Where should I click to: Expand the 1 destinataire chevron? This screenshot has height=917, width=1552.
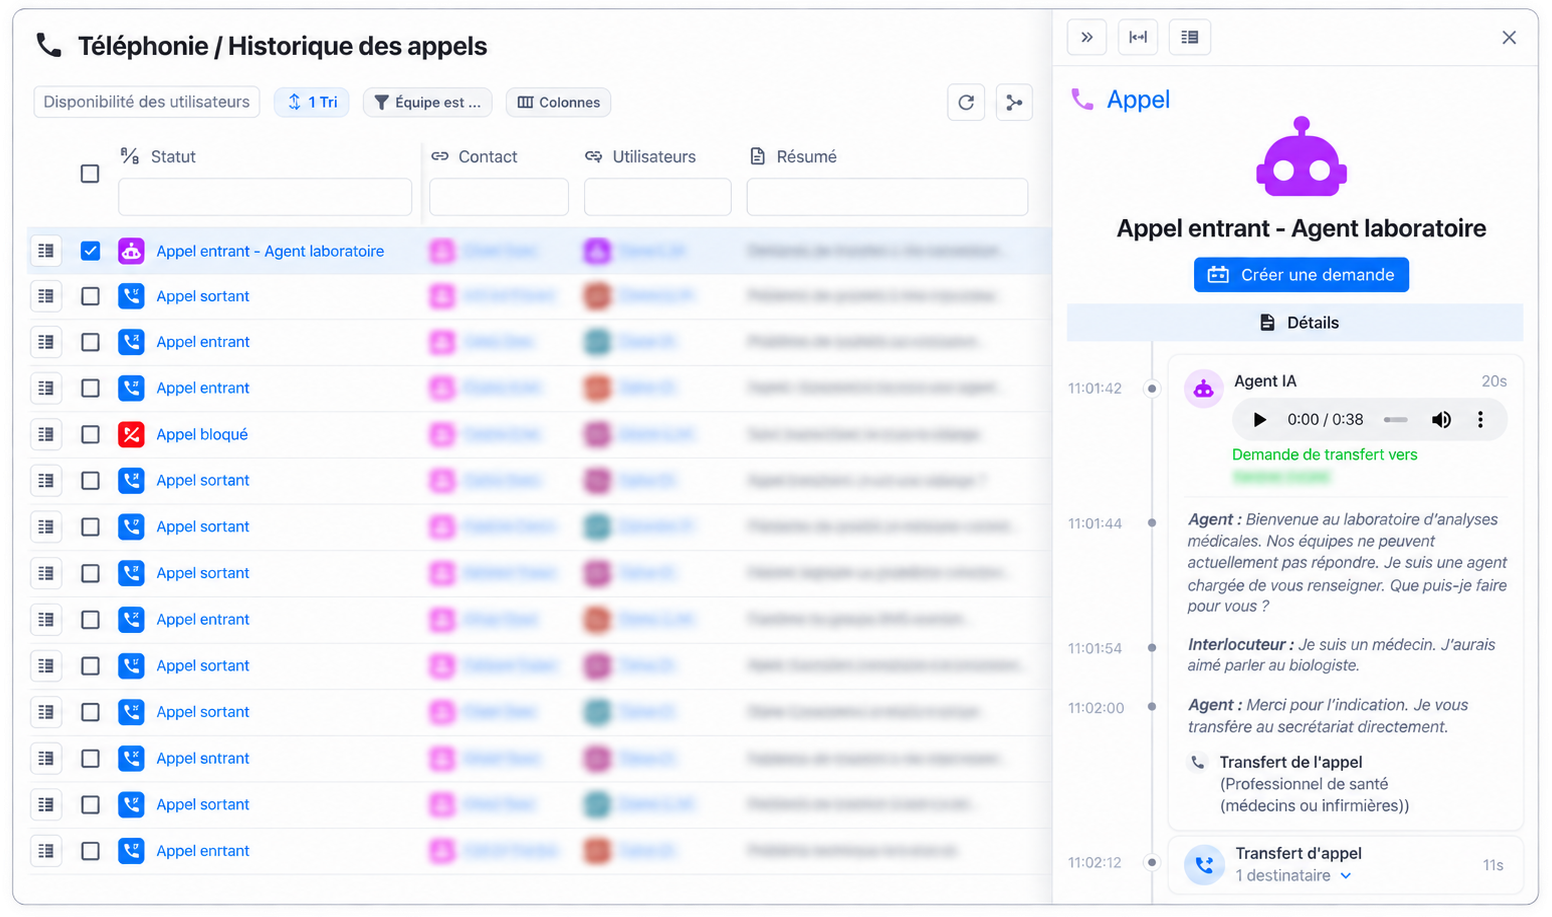tap(1346, 876)
